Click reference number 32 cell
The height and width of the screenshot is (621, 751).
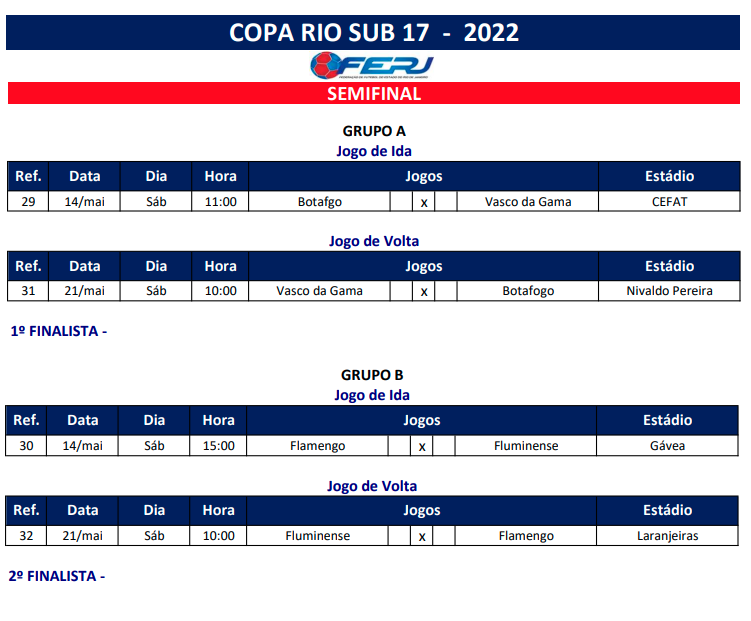[26, 536]
